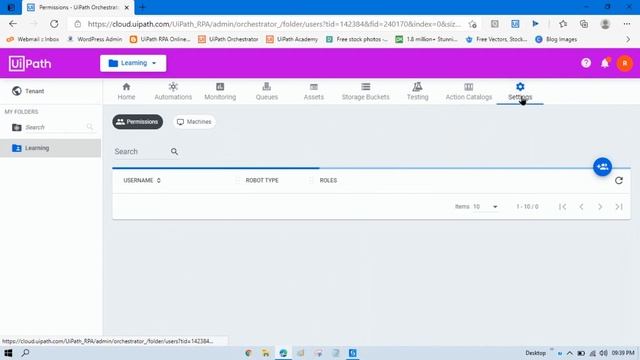Viewport: 640px width, 360px height.
Task: Click the Permissions pill button
Action: click(138, 122)
